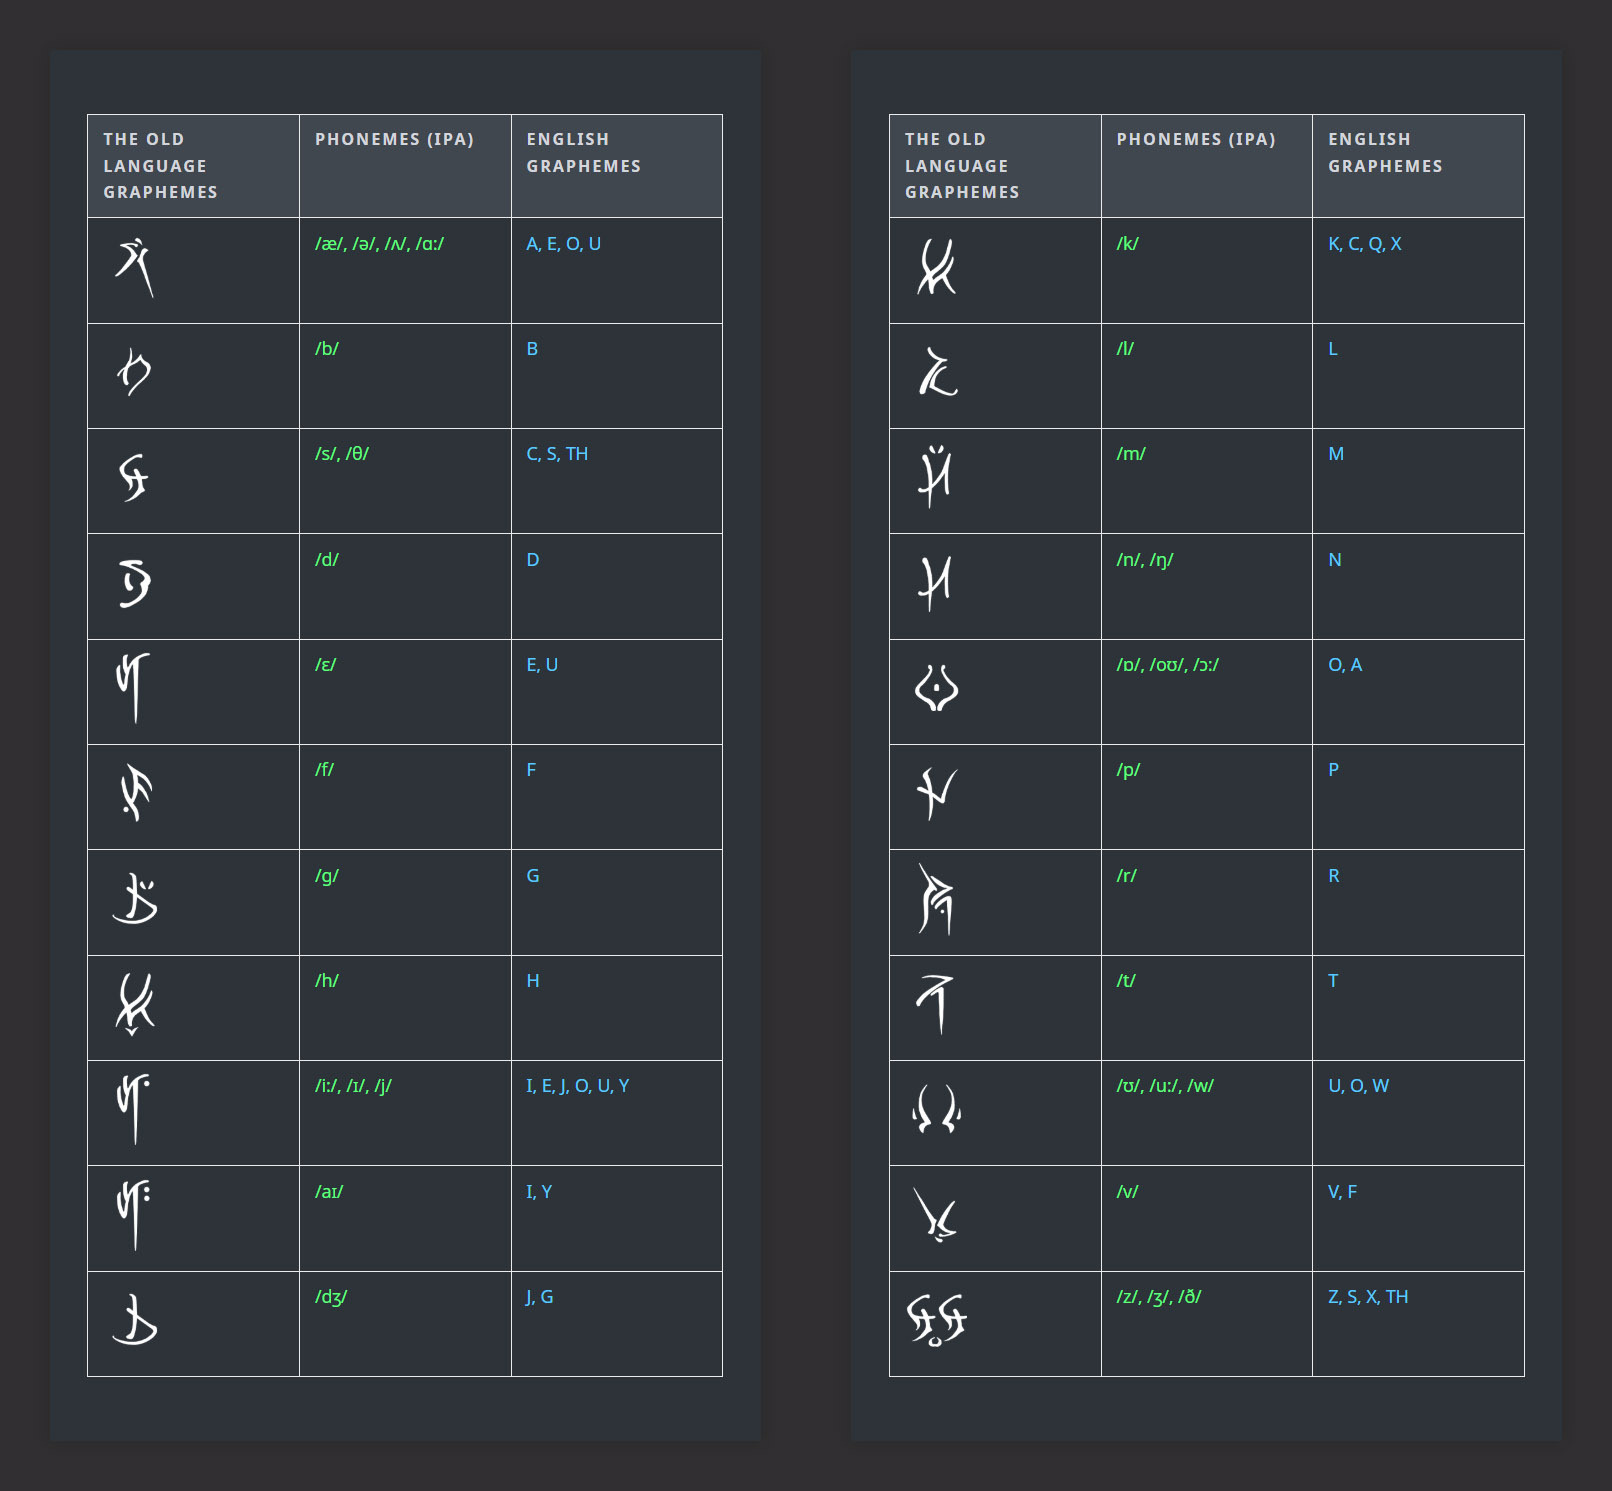Click the graphemes 'Z, S, X, TH'
The width and height of the screenshot is (1612, 1491).
point(1368,1297)
